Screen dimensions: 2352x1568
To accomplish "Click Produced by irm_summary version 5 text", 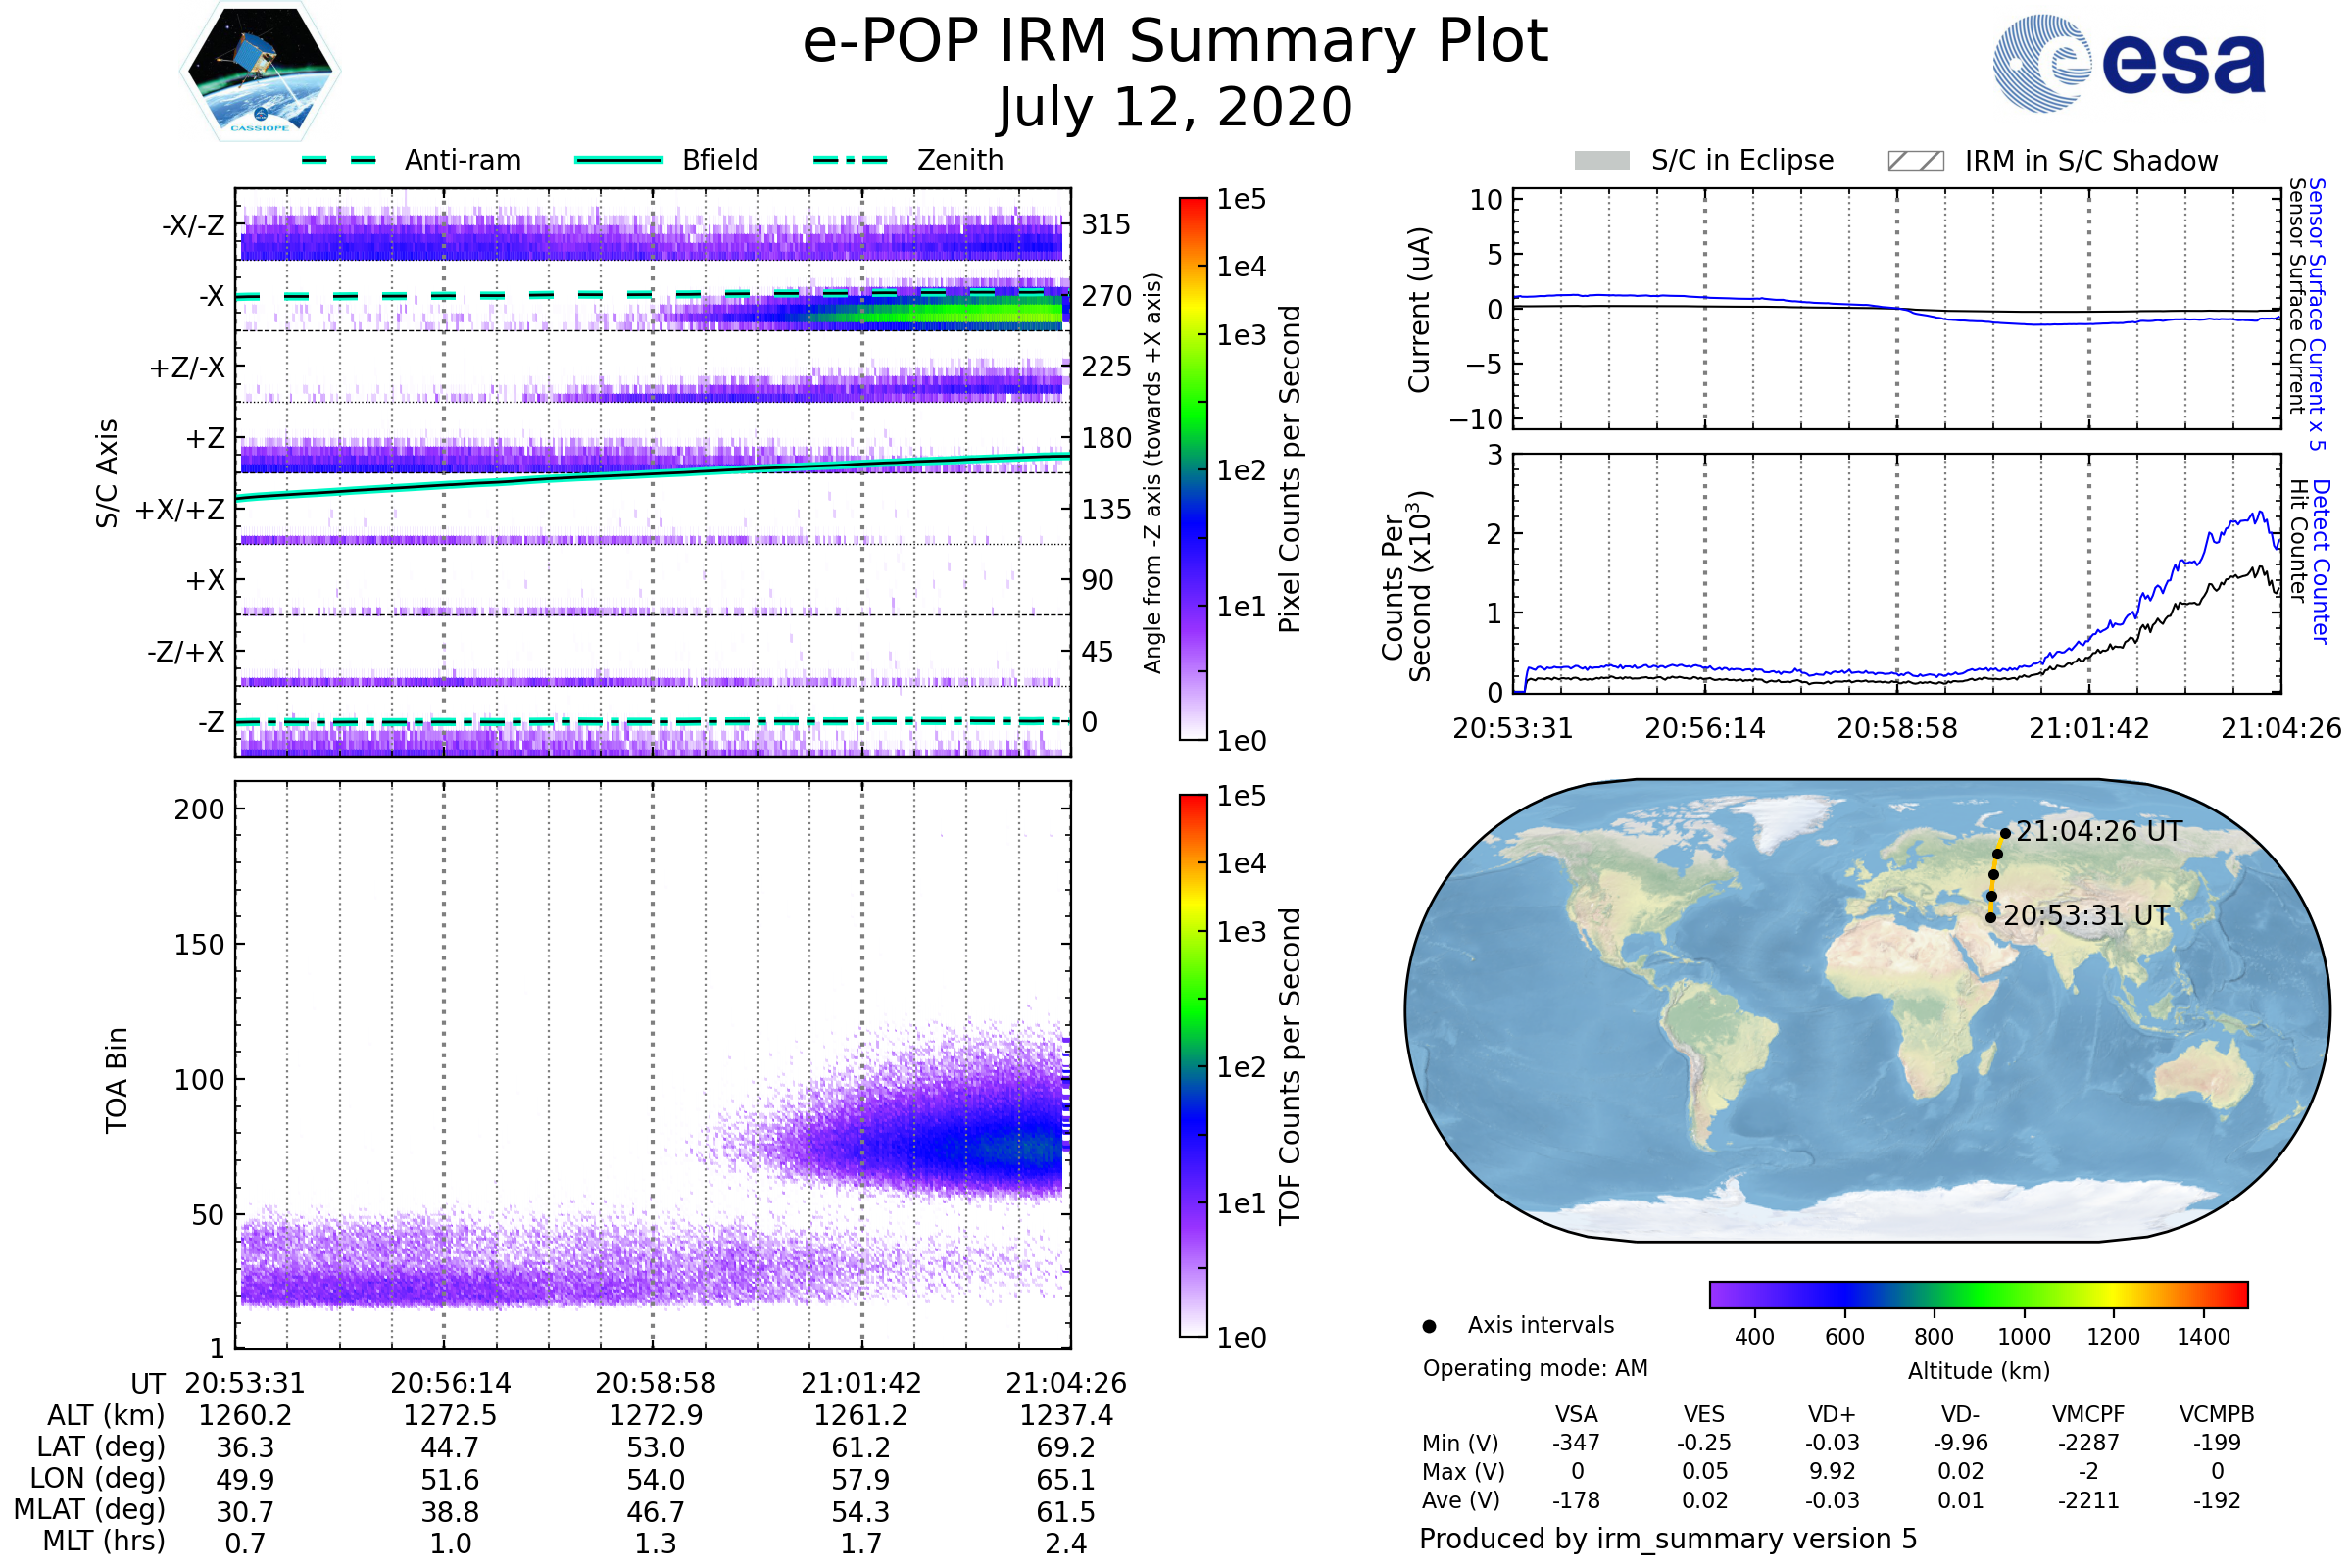I will click(x=1668, y=1538).
